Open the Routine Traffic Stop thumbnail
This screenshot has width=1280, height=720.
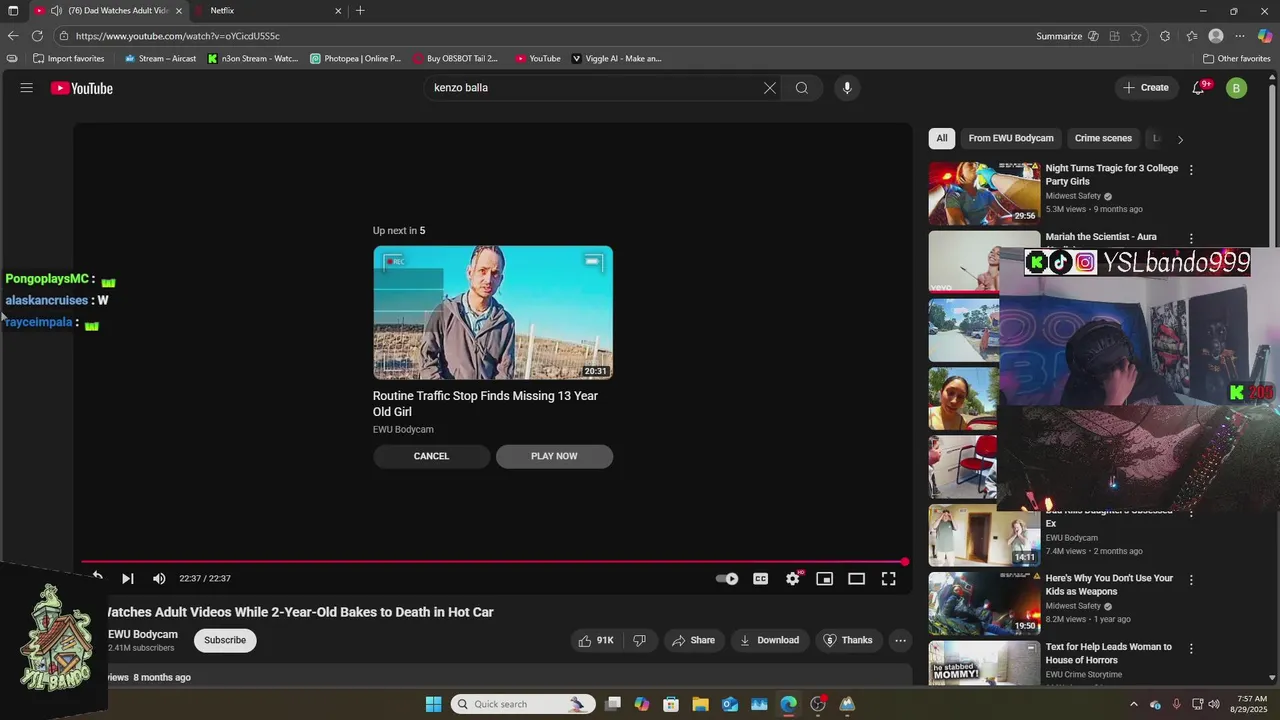(x=493, y=313)
